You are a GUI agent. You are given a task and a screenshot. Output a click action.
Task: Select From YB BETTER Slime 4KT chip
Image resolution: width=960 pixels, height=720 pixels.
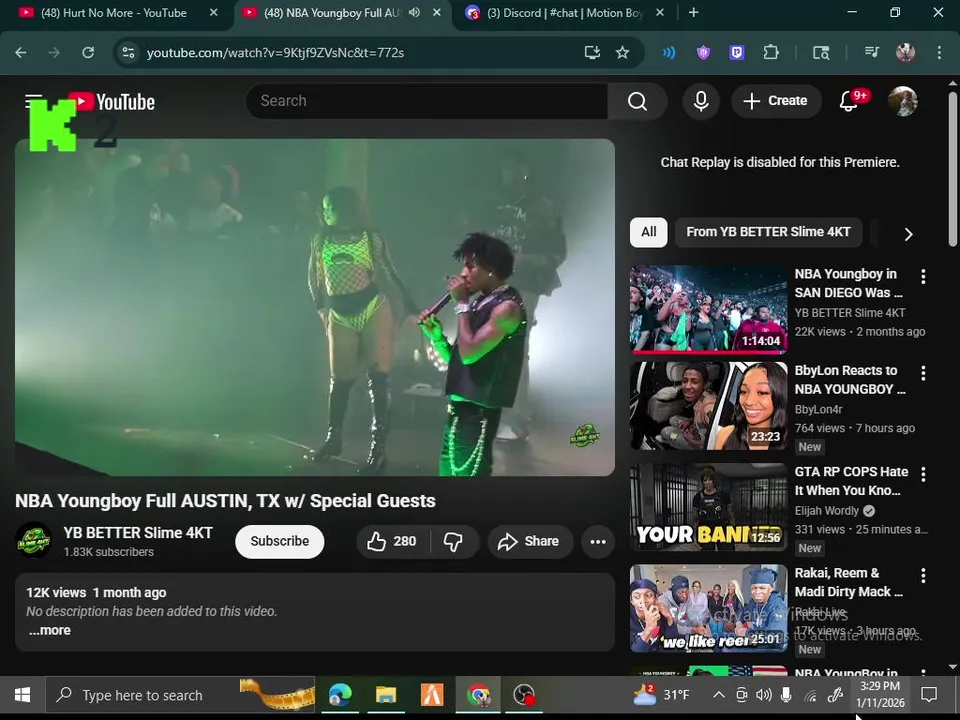click(x=768, y=232)
